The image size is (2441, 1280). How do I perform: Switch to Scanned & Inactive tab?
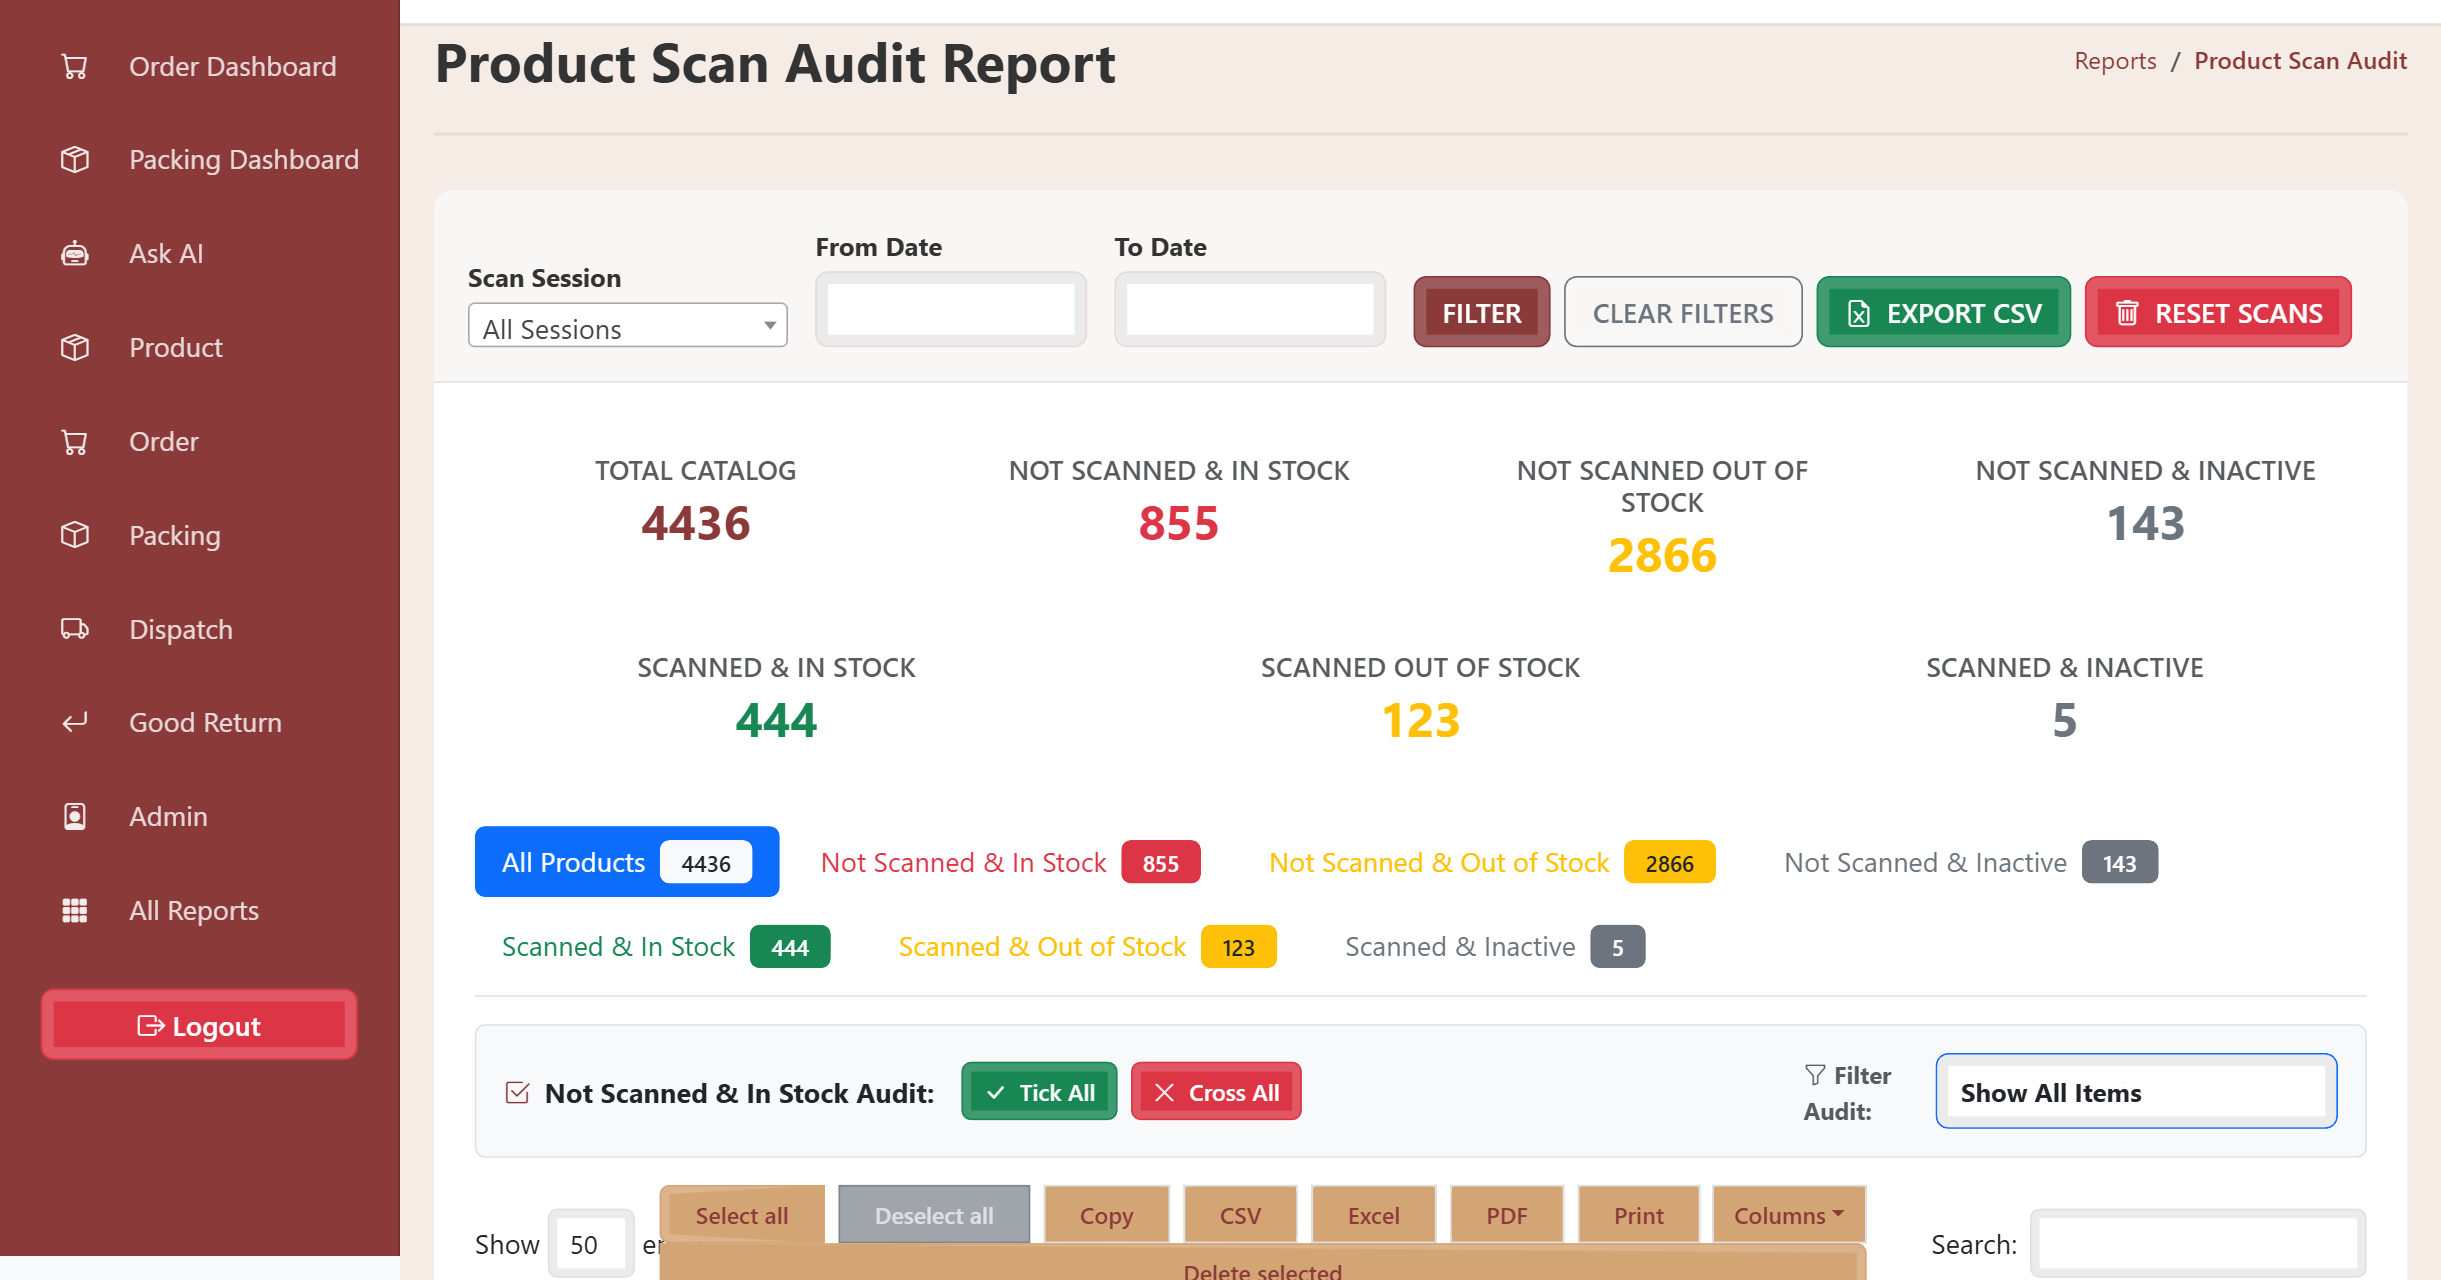click(x=1495, y=946)
